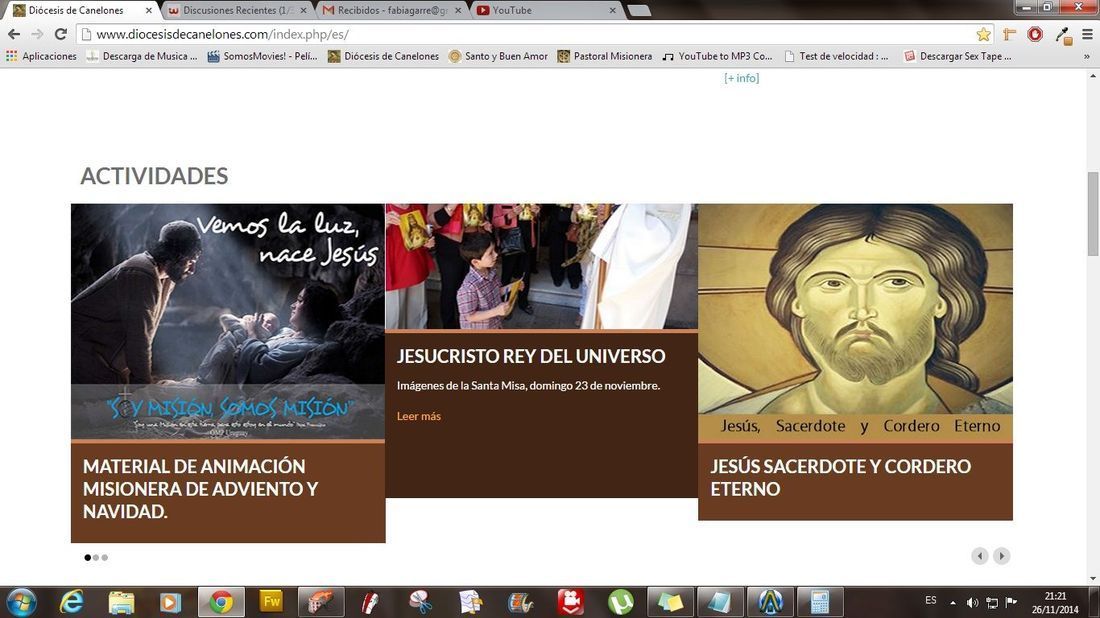
Task: Open Windows Explorer folder from taskbar
Action: point(121,602)
